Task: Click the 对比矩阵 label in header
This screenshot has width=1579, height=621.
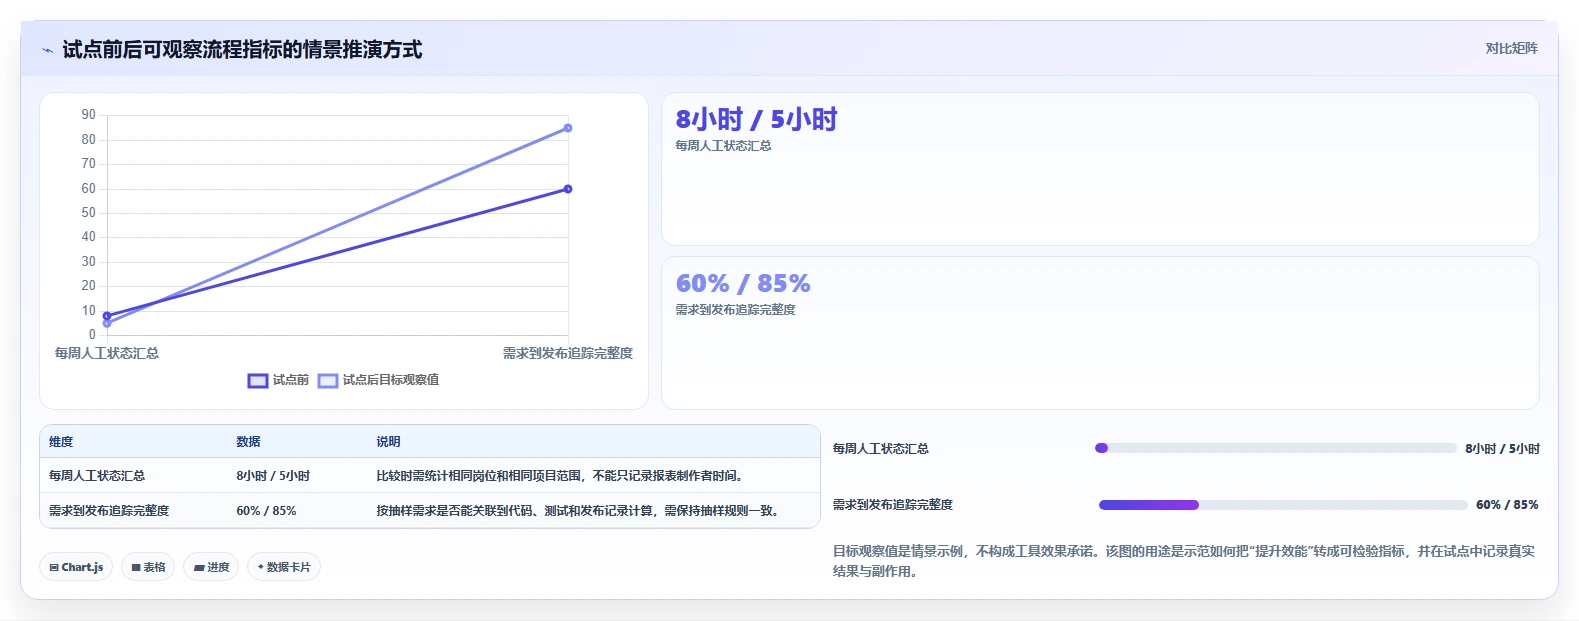Action: [1511, 48]
